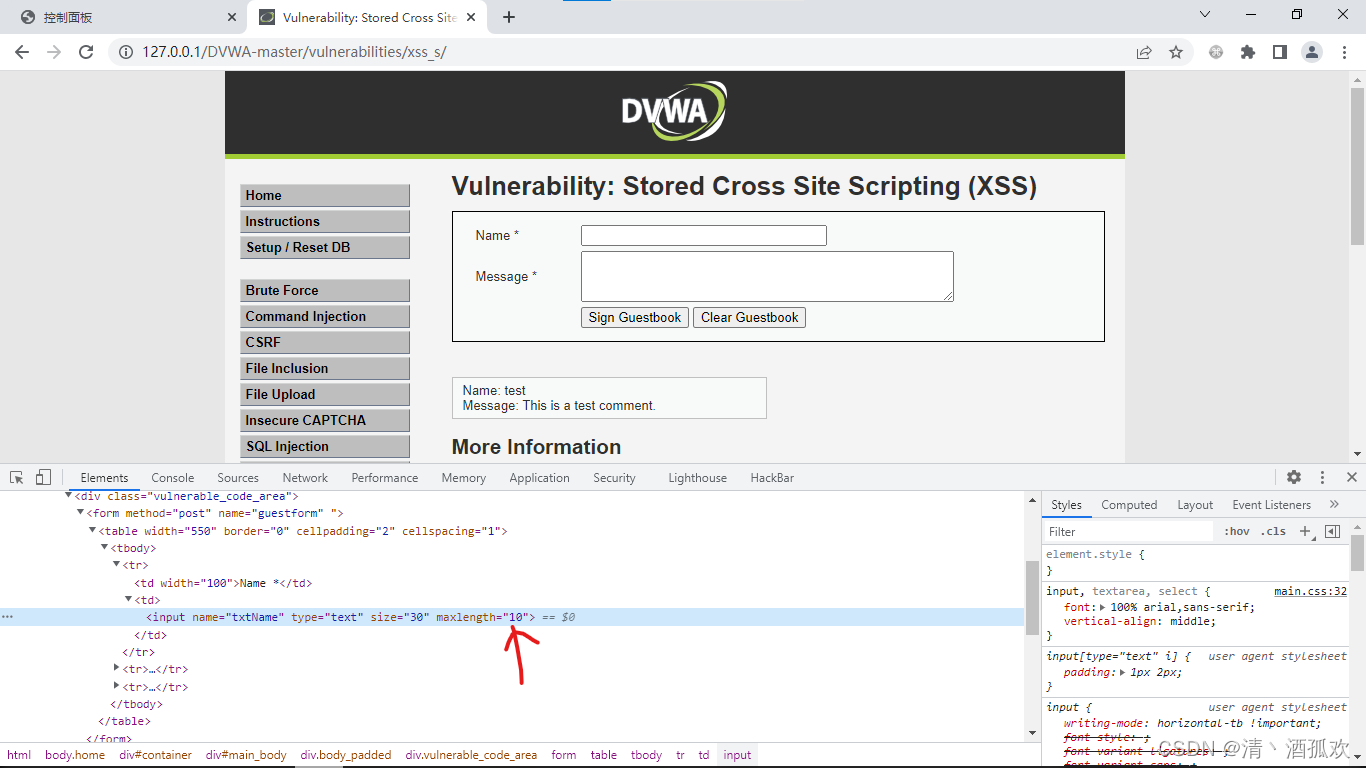Click the Sign Guestbook button
The image size is (1366, 768).
(635, 318)
